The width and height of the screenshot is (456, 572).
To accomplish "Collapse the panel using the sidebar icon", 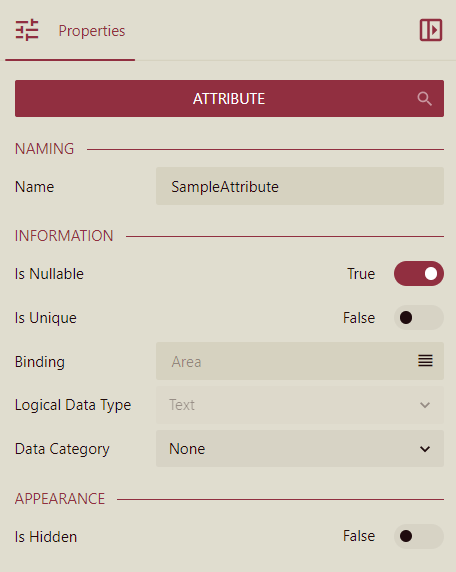I will tap(431, 30).
